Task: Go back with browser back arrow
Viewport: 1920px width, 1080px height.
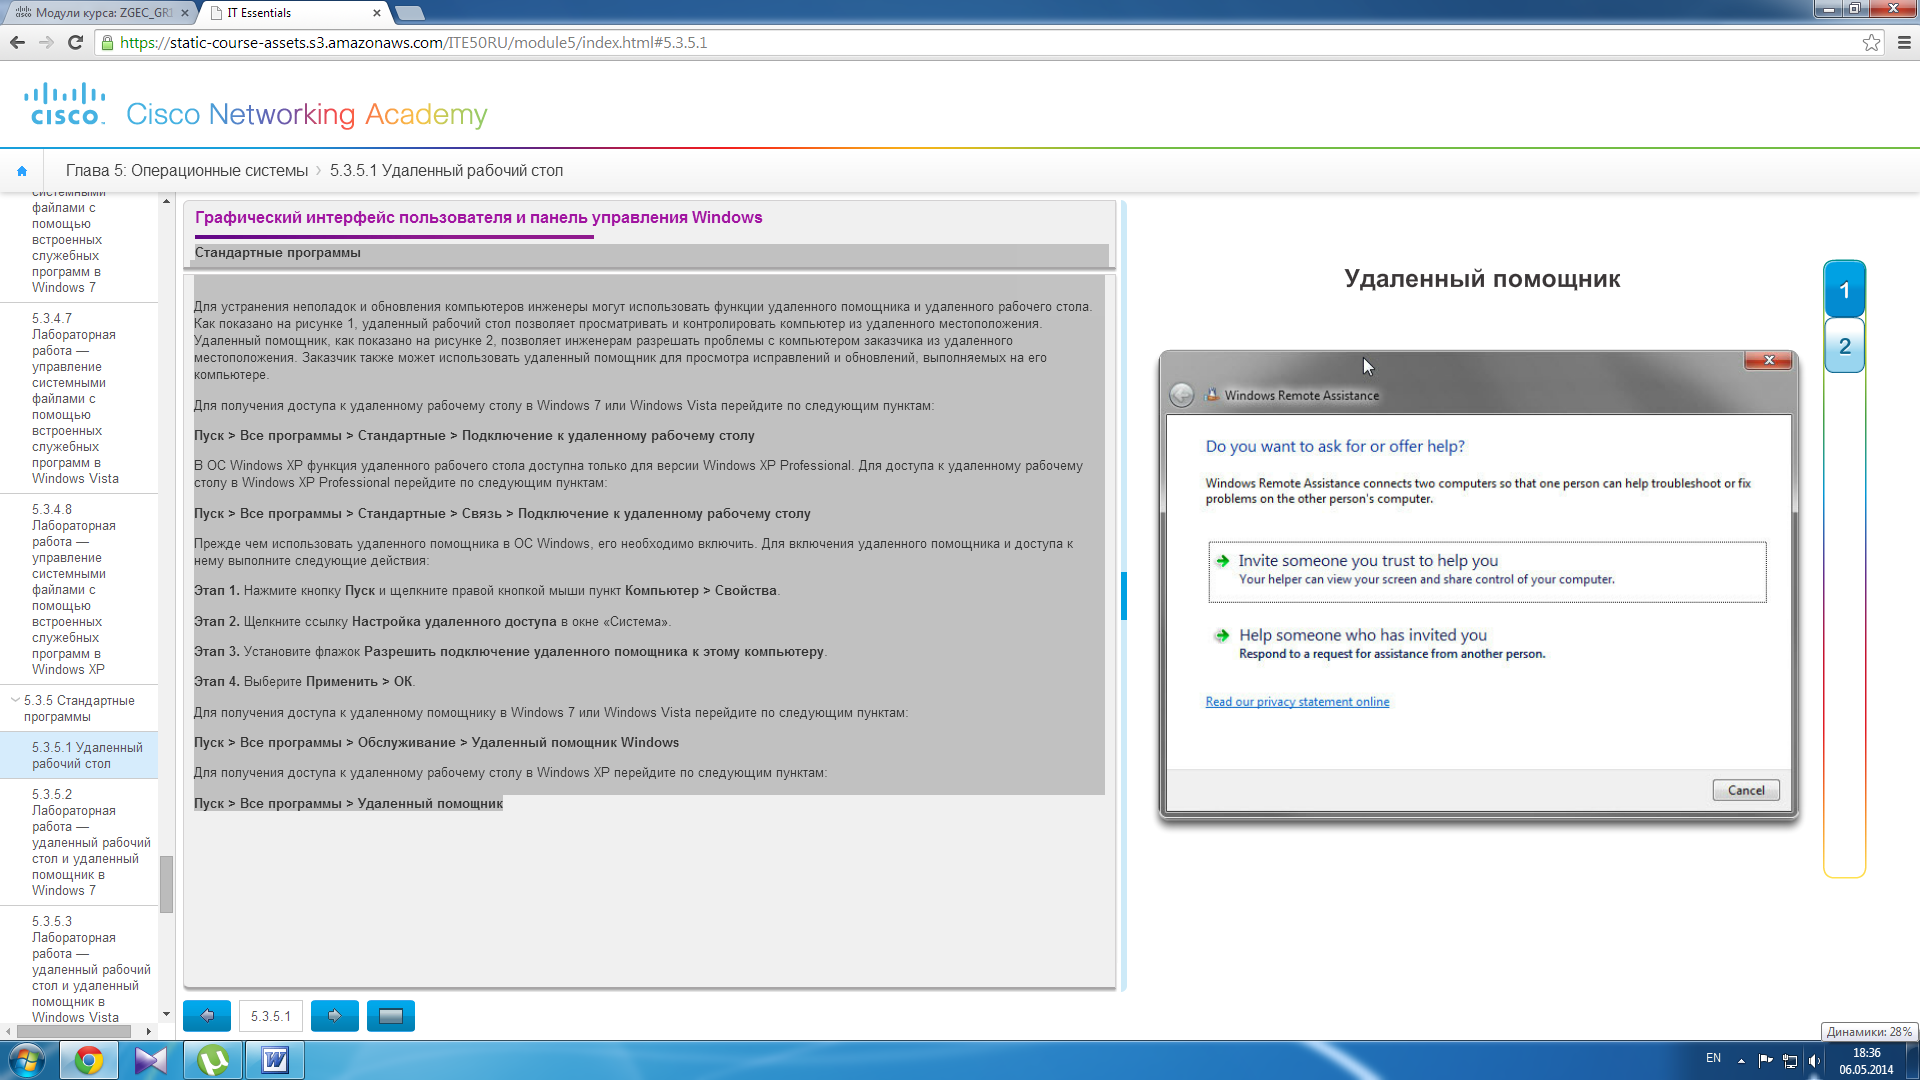Action: coord(17,42)
